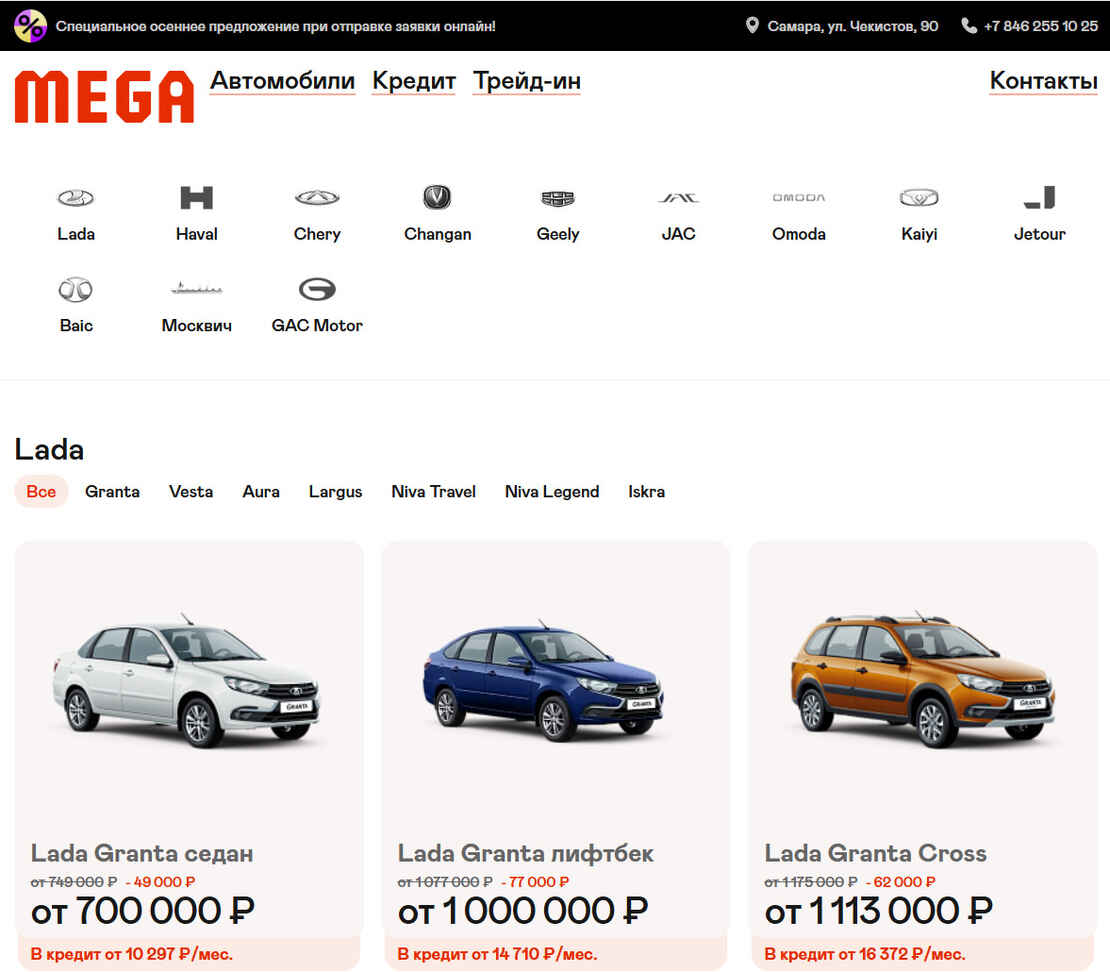Filter Lada models by Aura
Screen dimensions: 1110x972
[261, 491]
